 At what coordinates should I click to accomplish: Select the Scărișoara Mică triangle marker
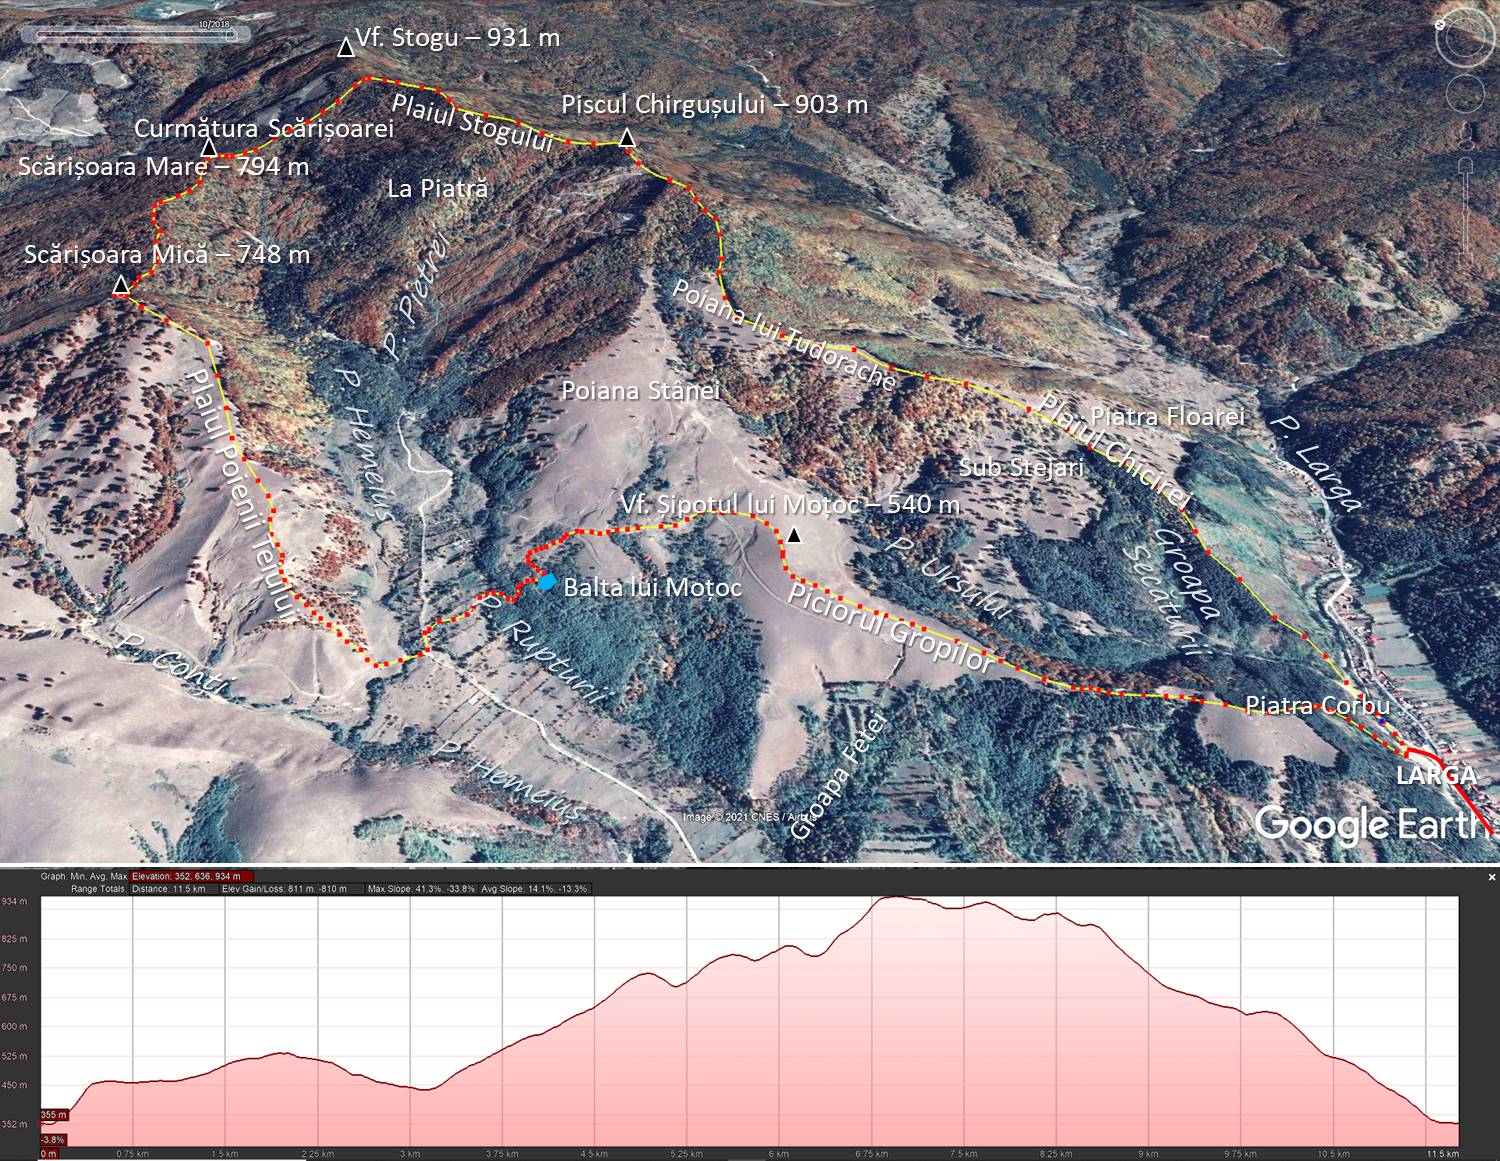[120, 286]
